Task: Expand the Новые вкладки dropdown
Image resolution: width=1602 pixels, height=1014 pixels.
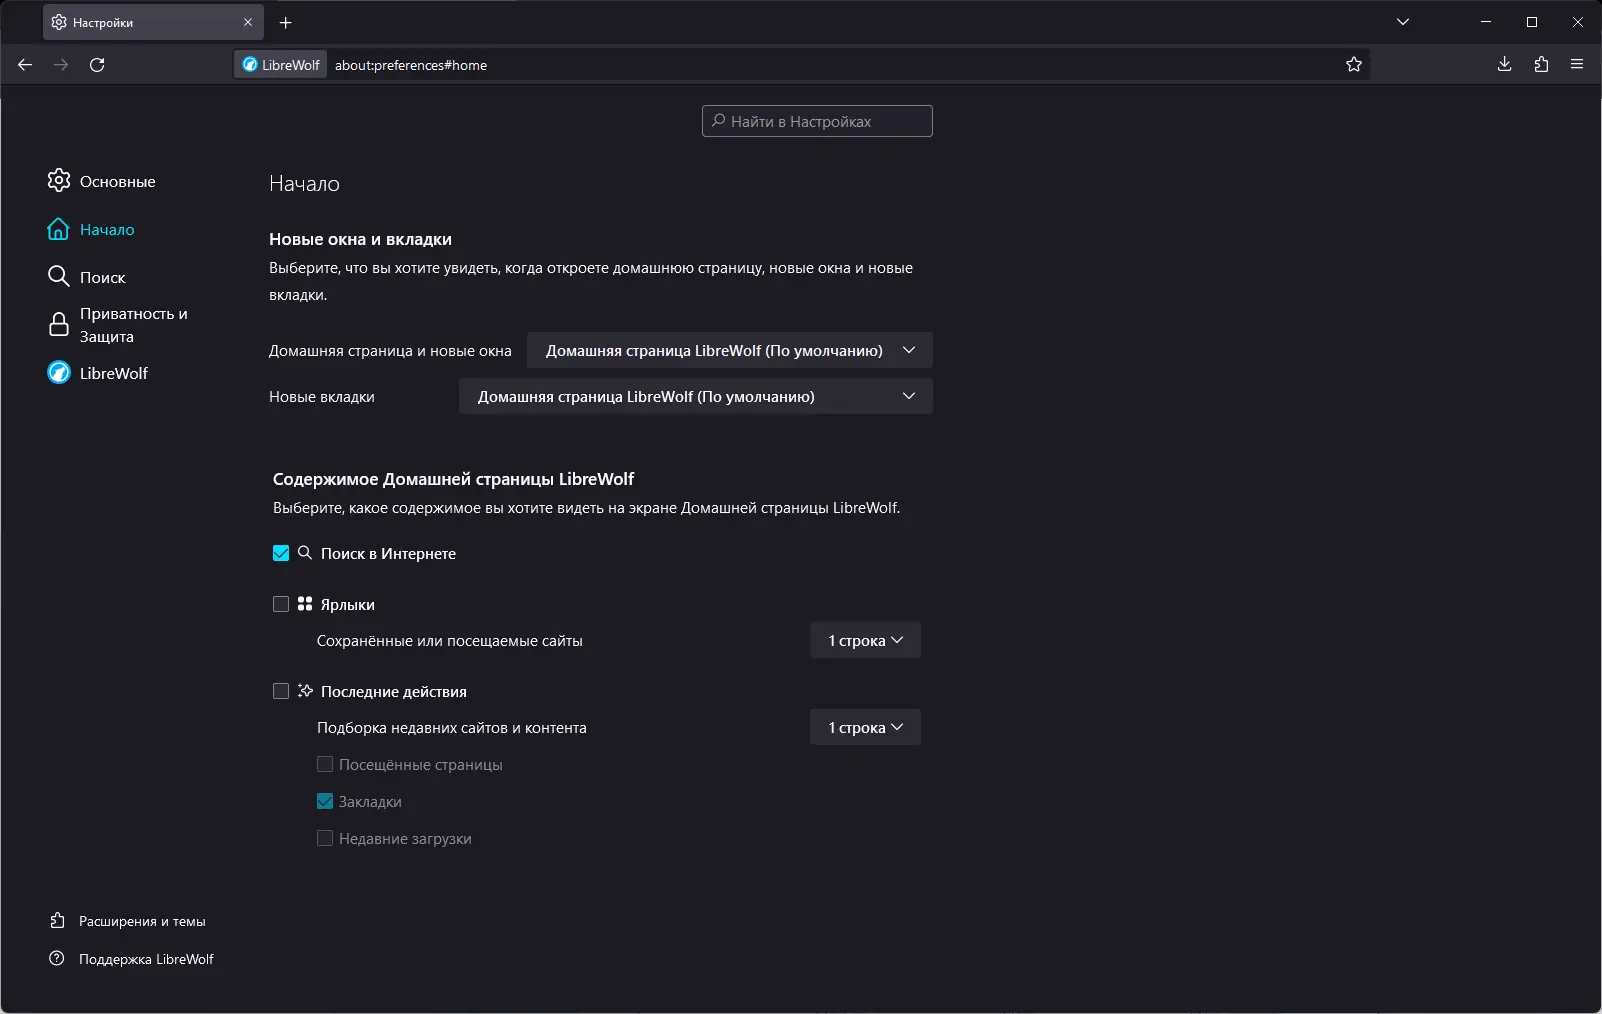Action: tap(695, 397)
